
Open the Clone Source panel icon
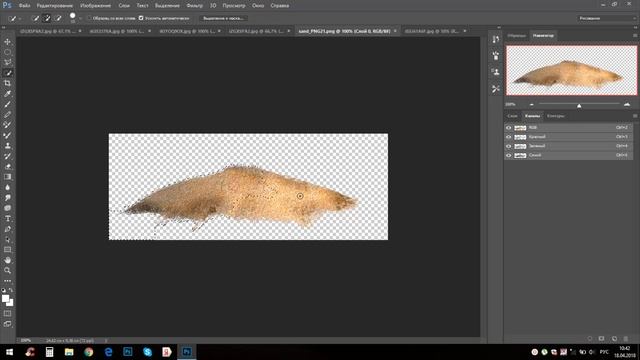point(496,72)
